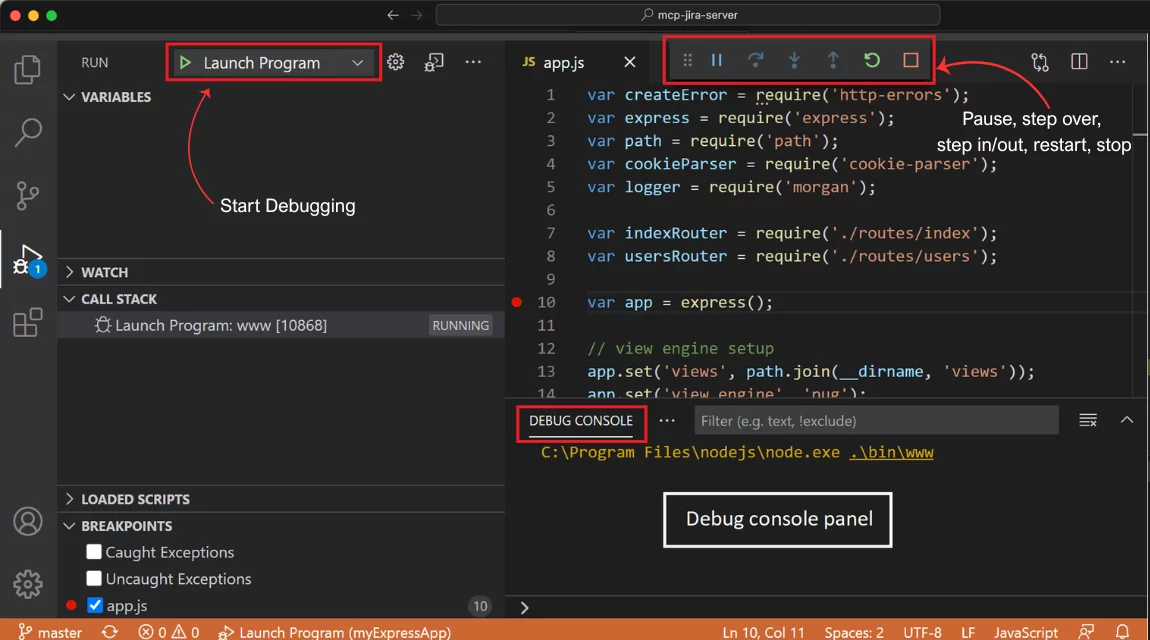The image size is (1150, 640).
Task: Click the master branch in status bar
Action: click(x=51, y=632)
